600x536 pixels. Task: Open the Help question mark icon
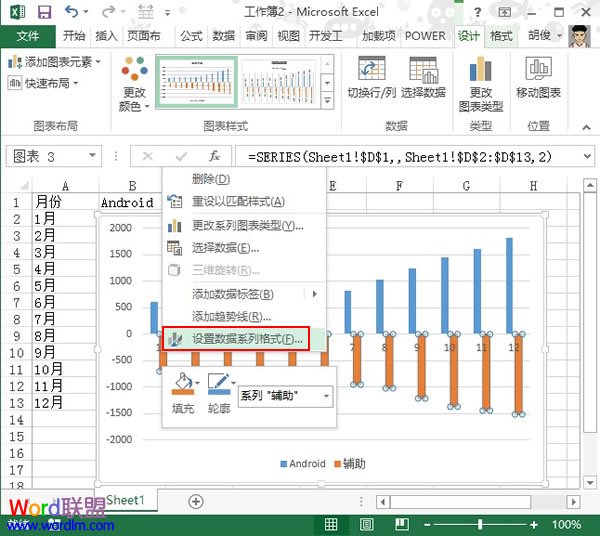coord(477,13)
